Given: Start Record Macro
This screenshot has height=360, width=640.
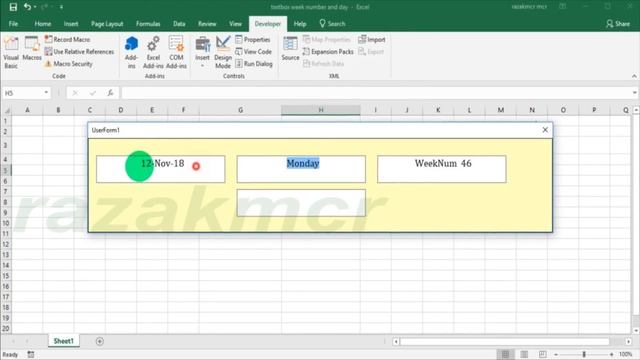Looking at the screenshot, I should (68, 40).
